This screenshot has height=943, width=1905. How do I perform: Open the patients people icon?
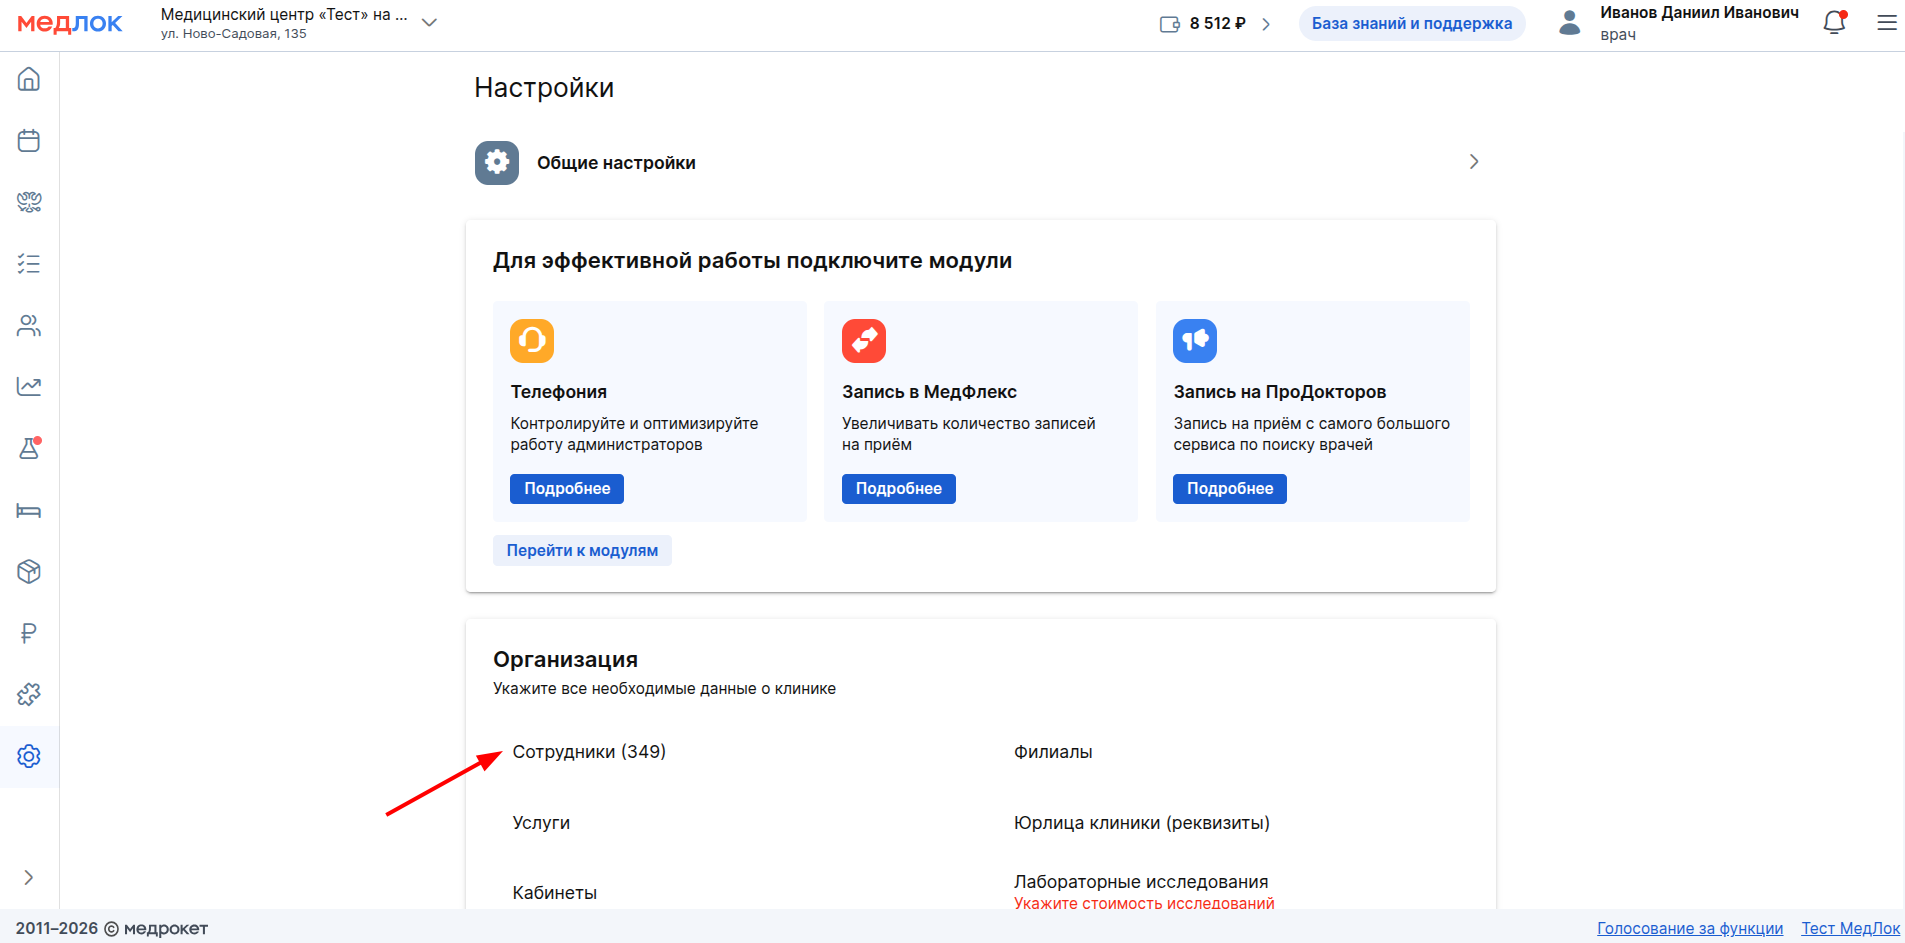tap(29, 326)
